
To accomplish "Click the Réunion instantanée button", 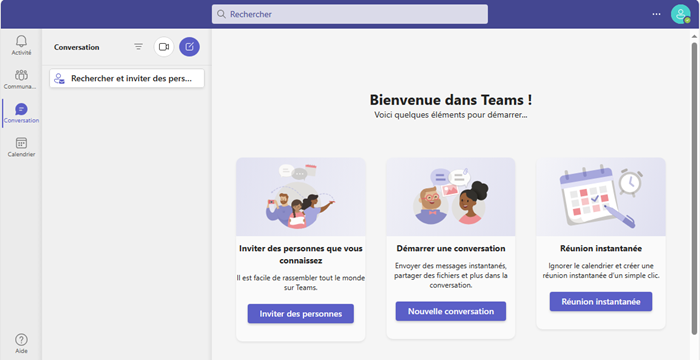I will [x=600, y=301].
